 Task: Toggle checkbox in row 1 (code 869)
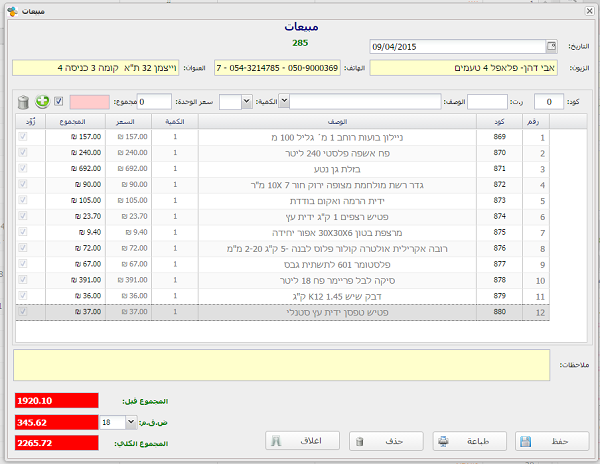[23, 137]
